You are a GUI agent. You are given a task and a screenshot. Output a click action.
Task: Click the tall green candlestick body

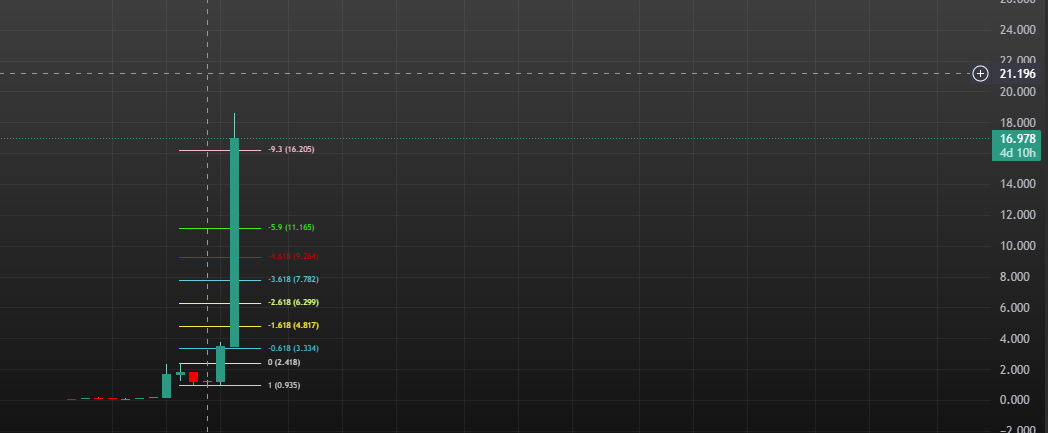point(235,243)
